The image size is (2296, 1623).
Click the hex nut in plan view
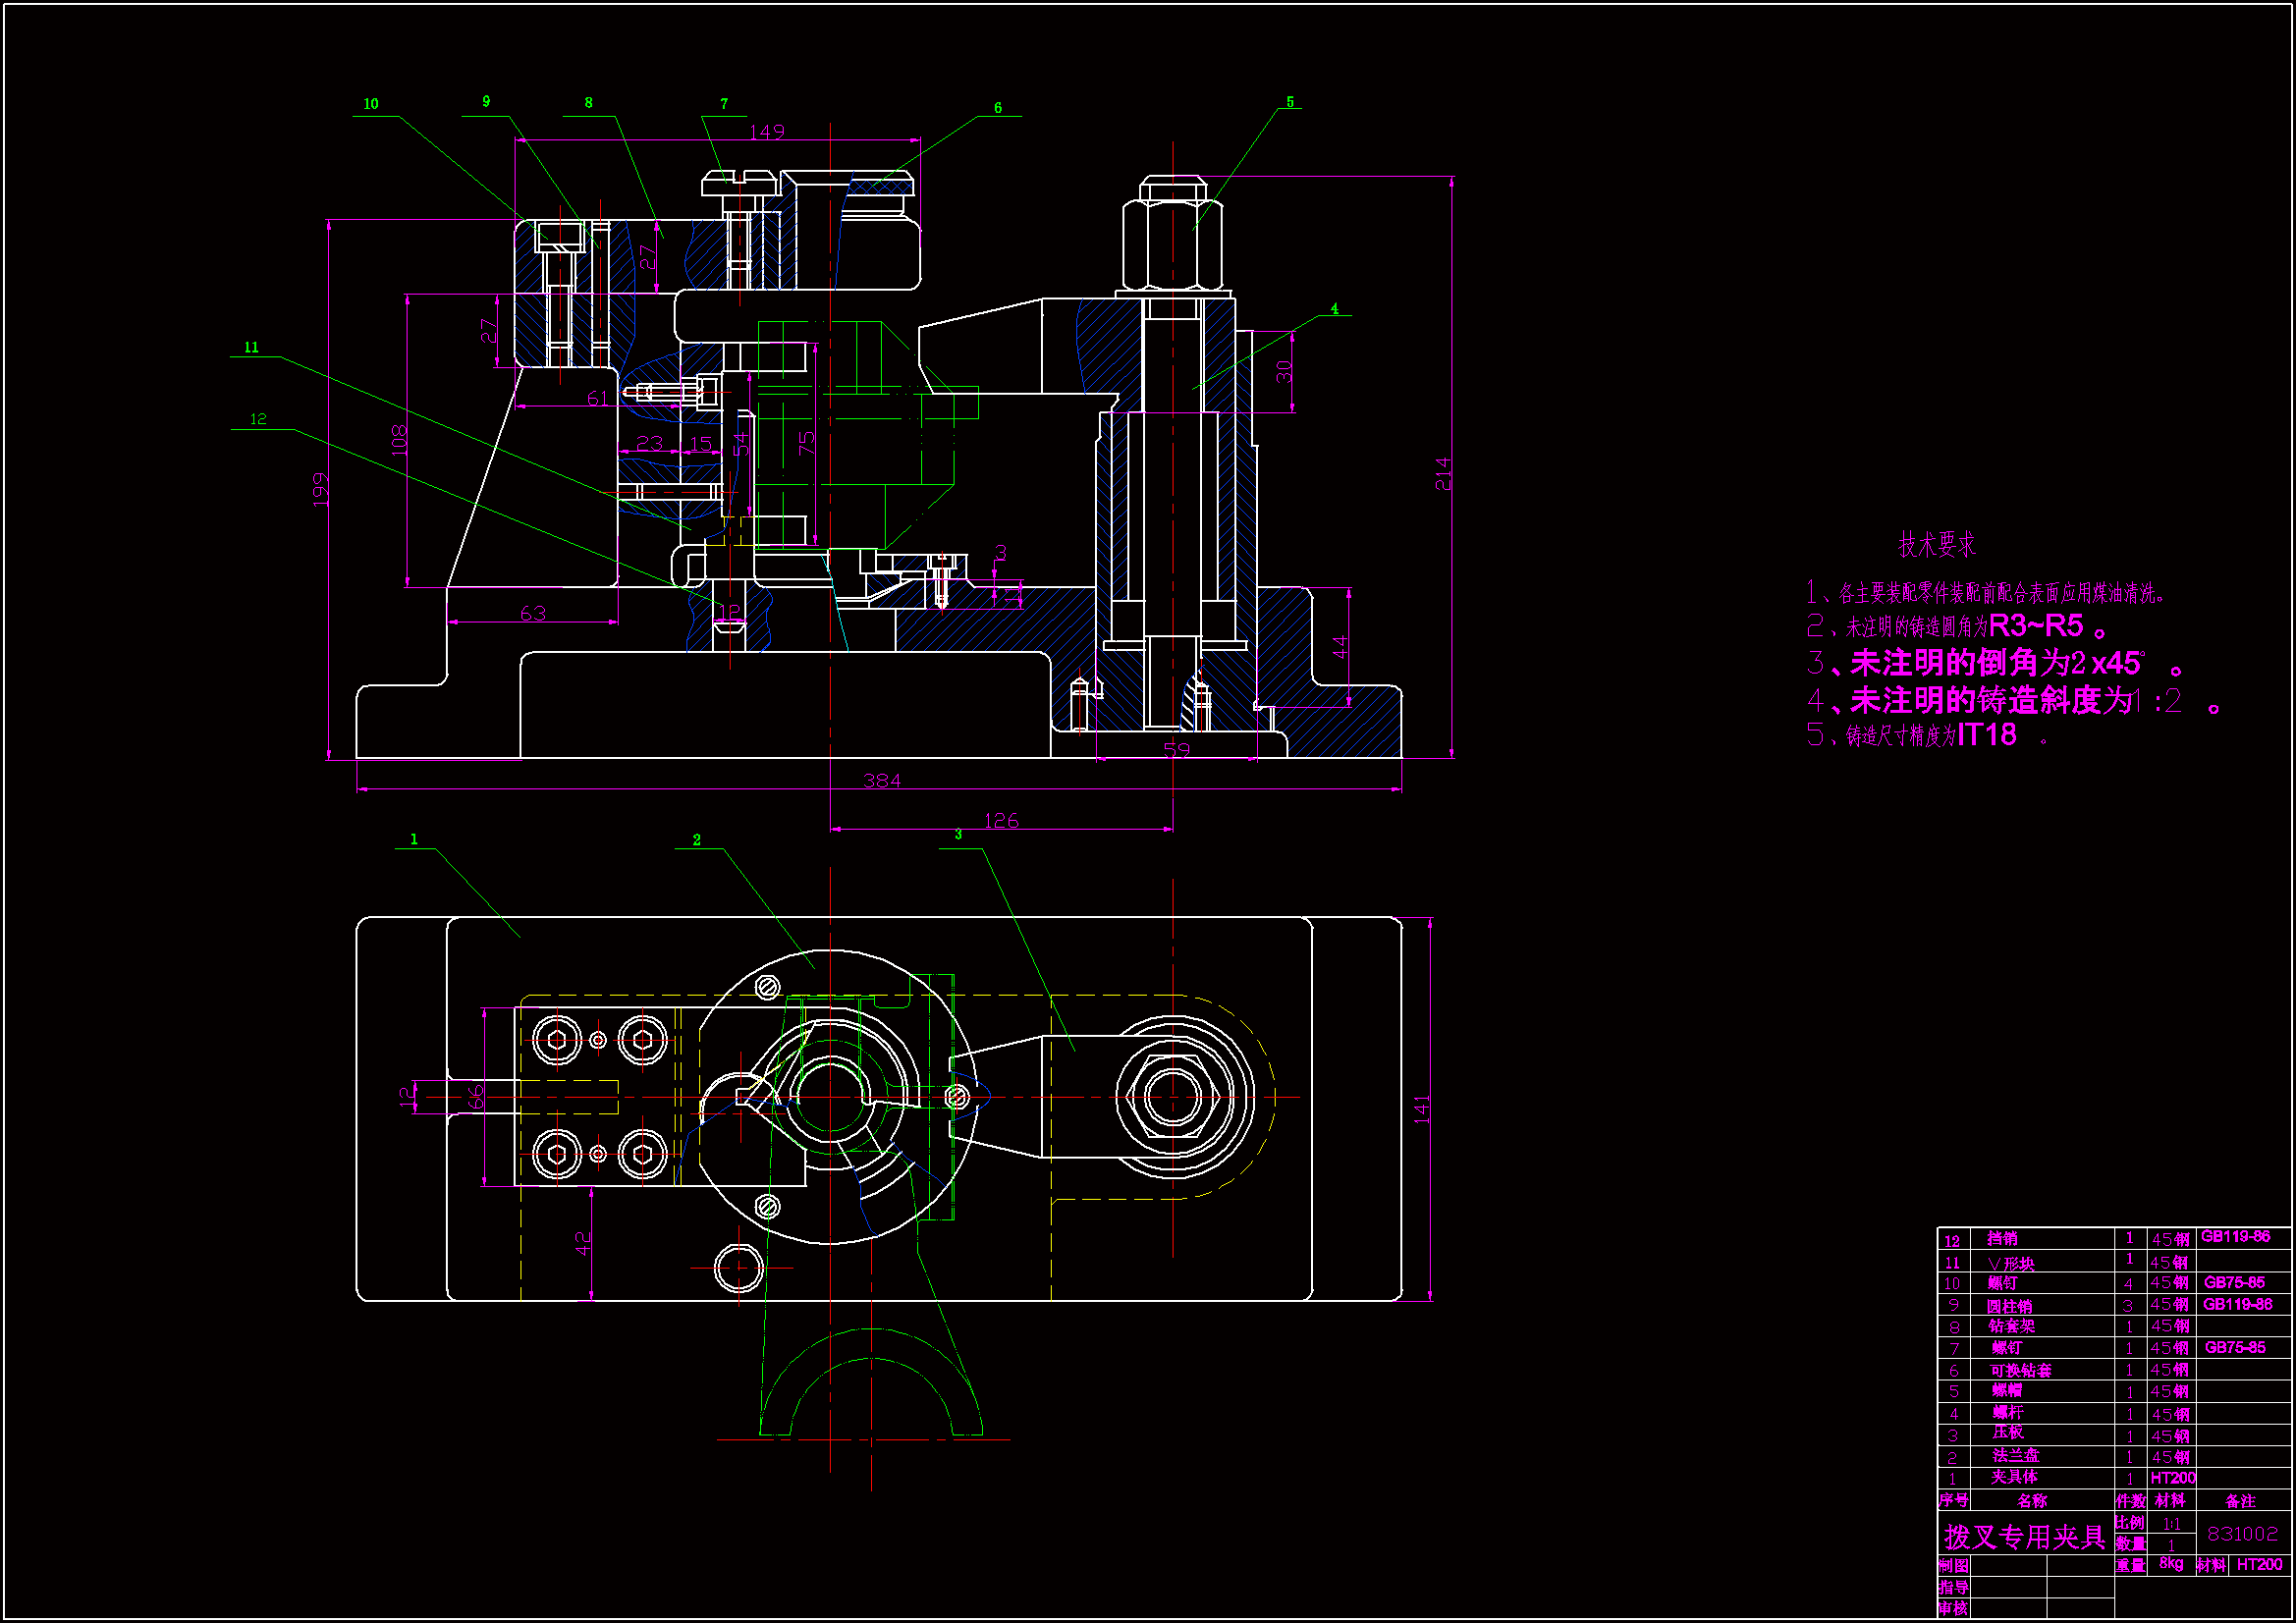(1172, 1096)
